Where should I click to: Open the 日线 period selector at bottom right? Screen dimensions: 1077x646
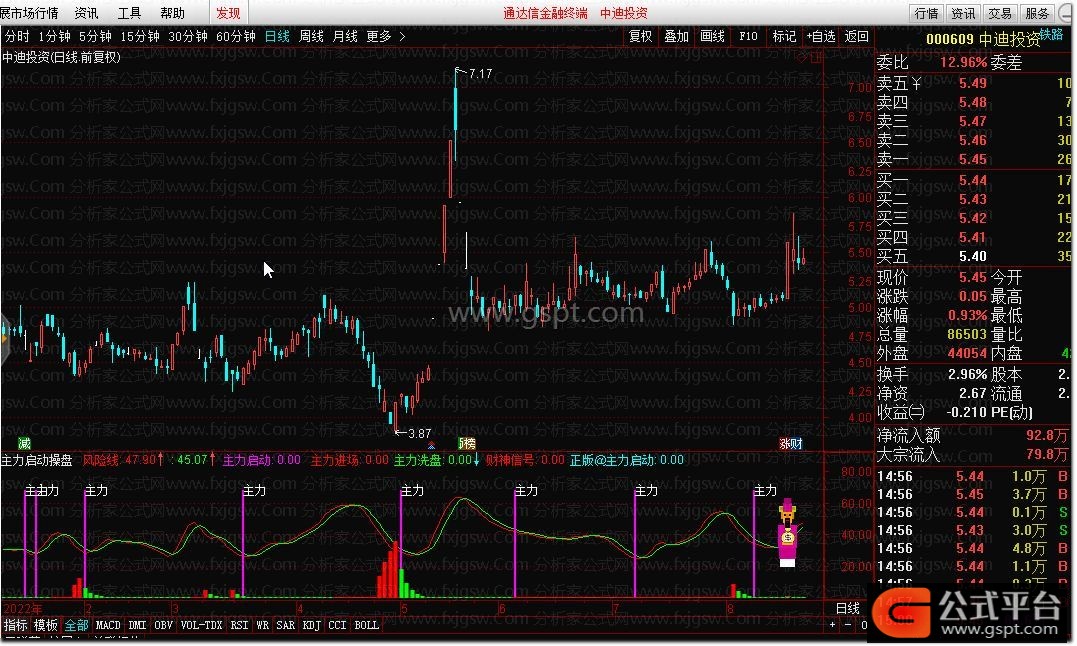pyautogui.click(x=848, y=608)
